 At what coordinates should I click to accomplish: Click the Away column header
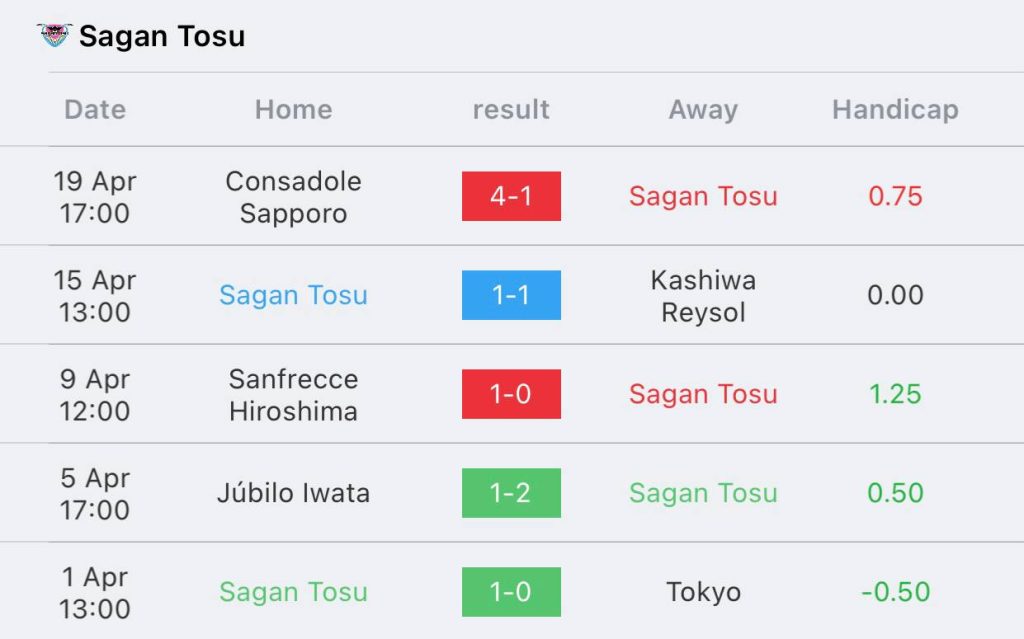(703, 110)
